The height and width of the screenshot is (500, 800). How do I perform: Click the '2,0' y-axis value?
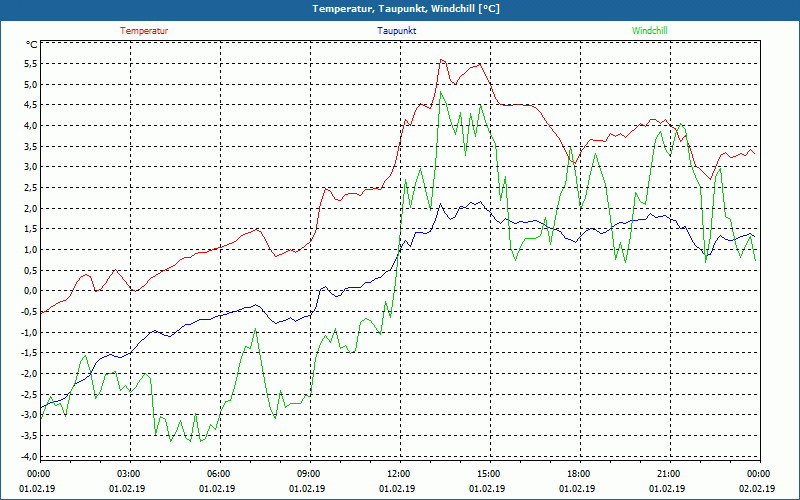[31, 208]
